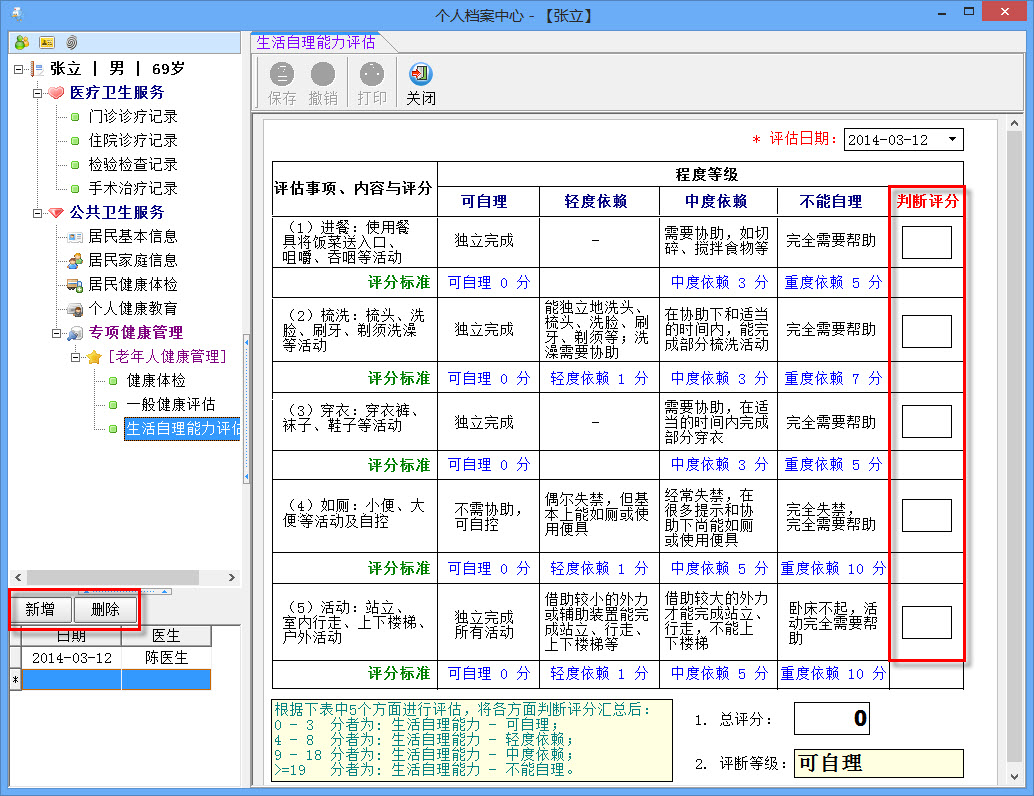
Task: Click the heart icon beside 医疗卫生服务
Action: click(x=56, y=92)
